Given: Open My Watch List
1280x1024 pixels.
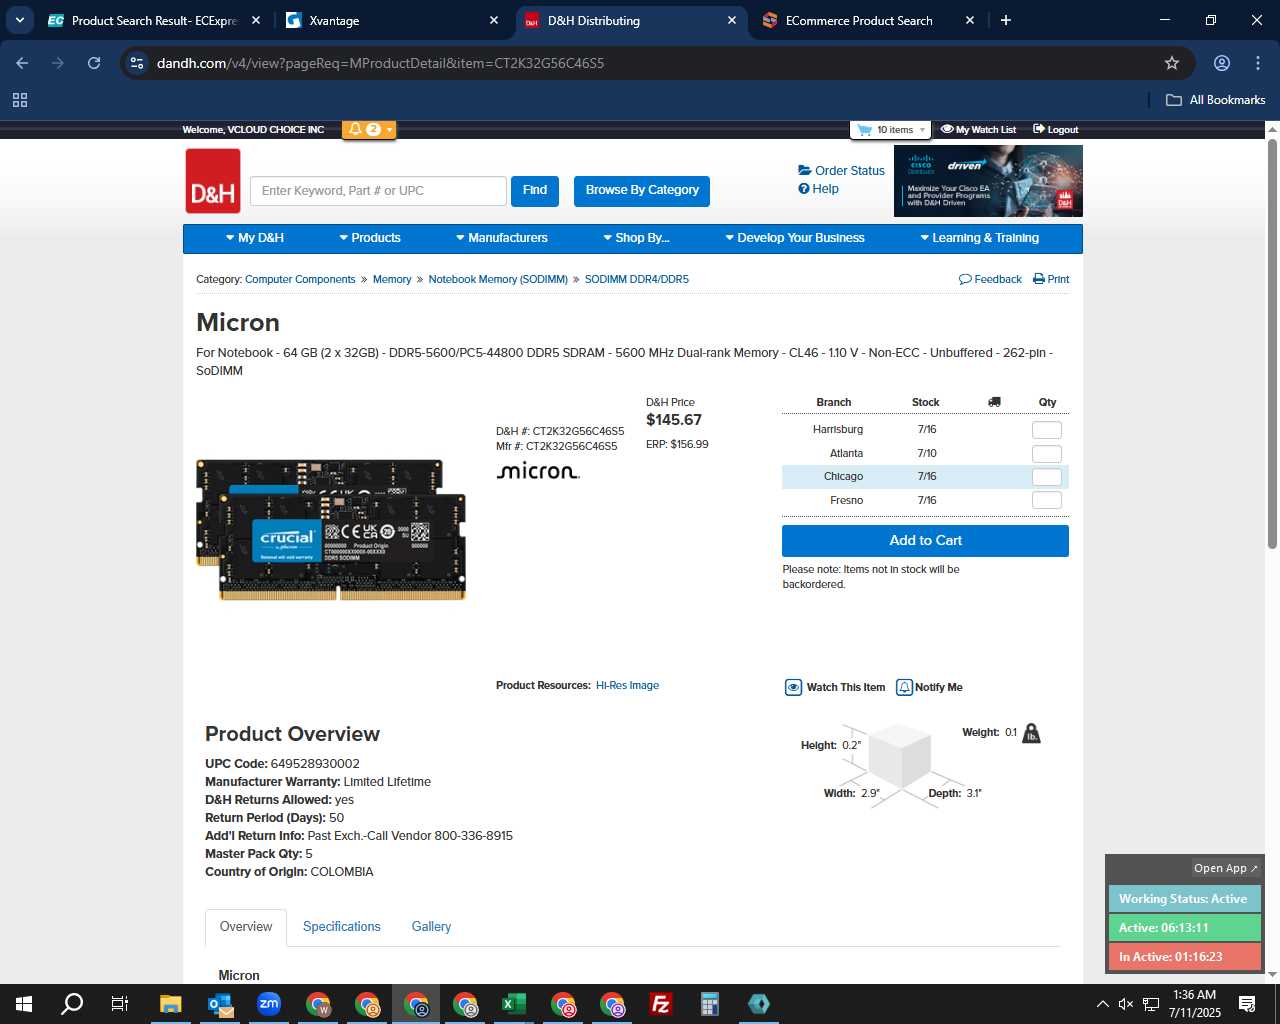Looking at the screenshot, I should 978,130.
